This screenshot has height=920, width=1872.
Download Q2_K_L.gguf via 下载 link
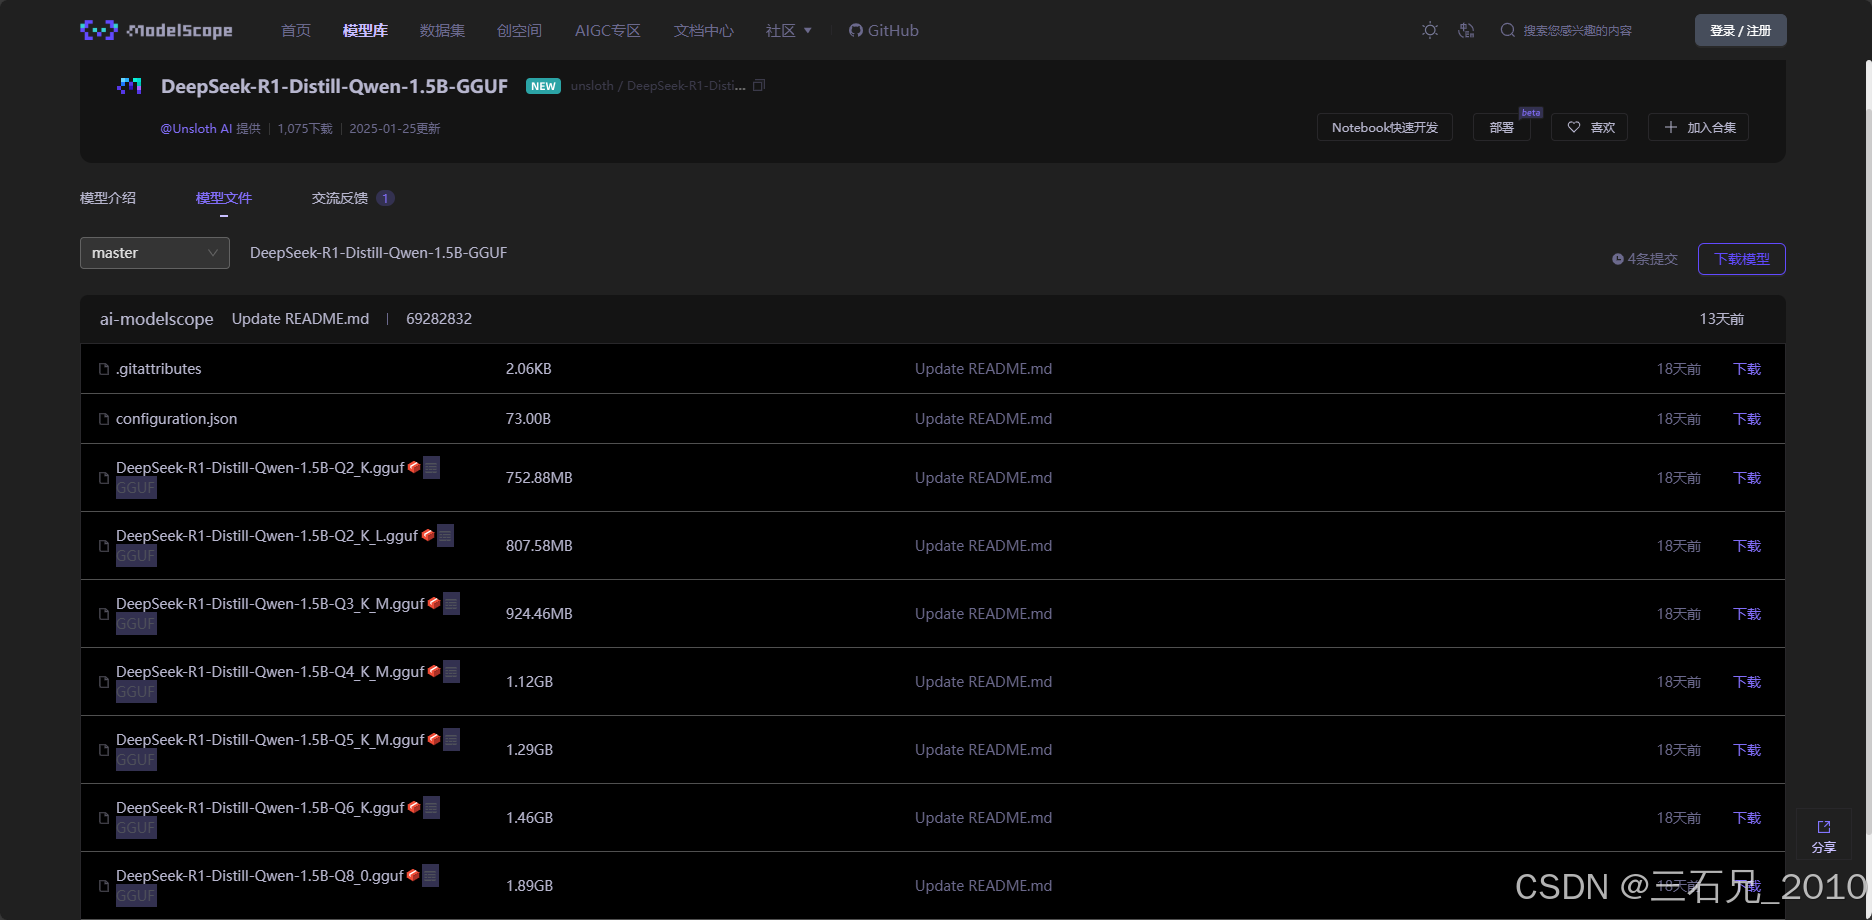[1747, 546]
